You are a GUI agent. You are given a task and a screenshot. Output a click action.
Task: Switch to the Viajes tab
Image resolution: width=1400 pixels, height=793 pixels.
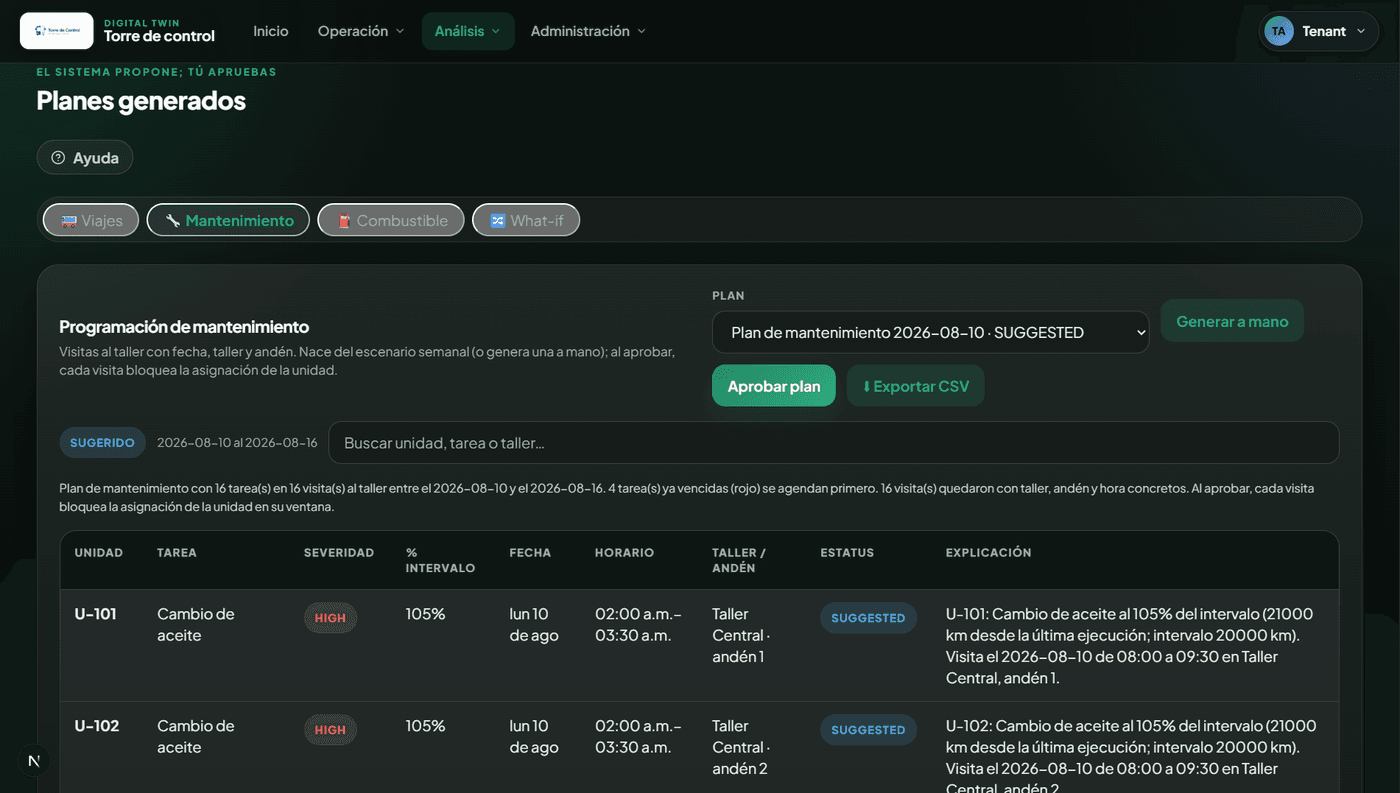[91, 220]
